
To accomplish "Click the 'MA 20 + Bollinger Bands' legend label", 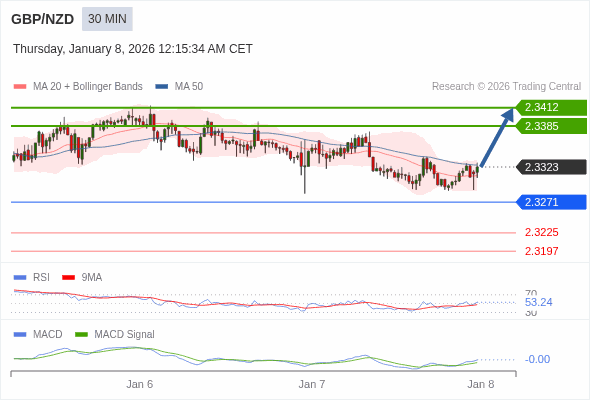I will (x=88, y=87).
